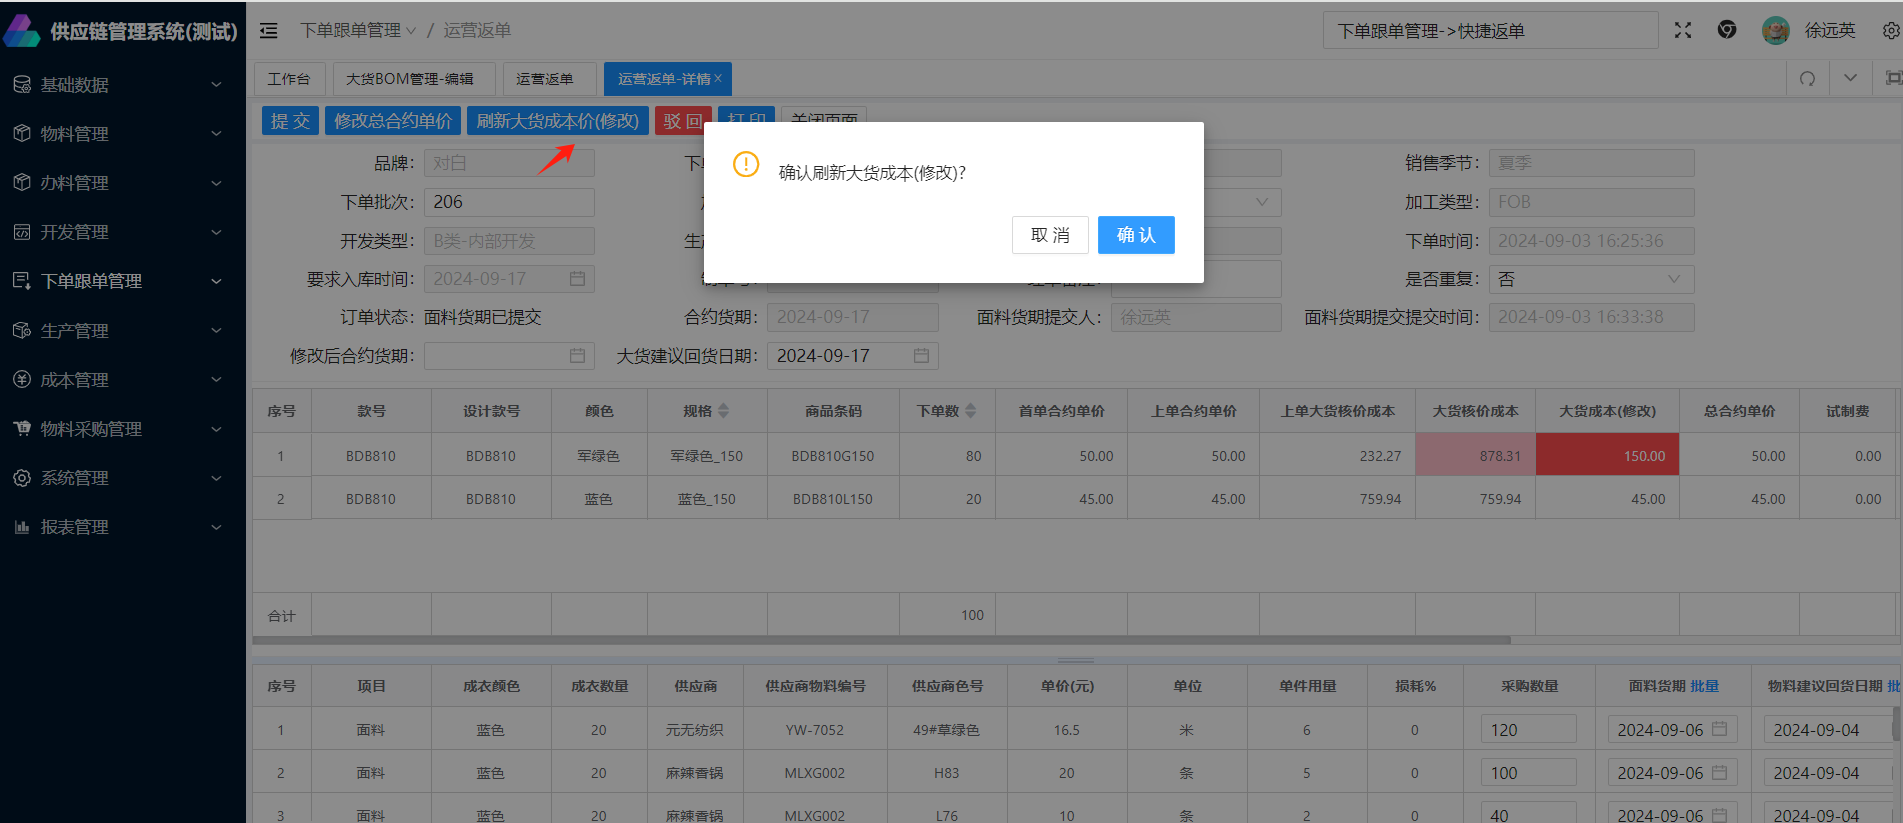1903x823 pixels.
Task: Click the refresh icon in tab bar
Action: click(1807, 78)
